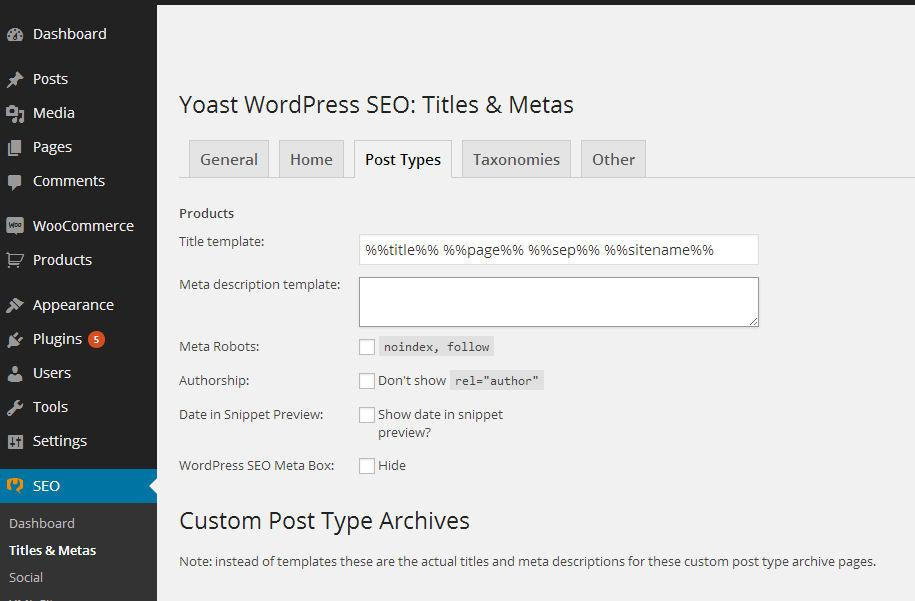Open WooCommerce via its Woo icon

(x=15, y=226)
